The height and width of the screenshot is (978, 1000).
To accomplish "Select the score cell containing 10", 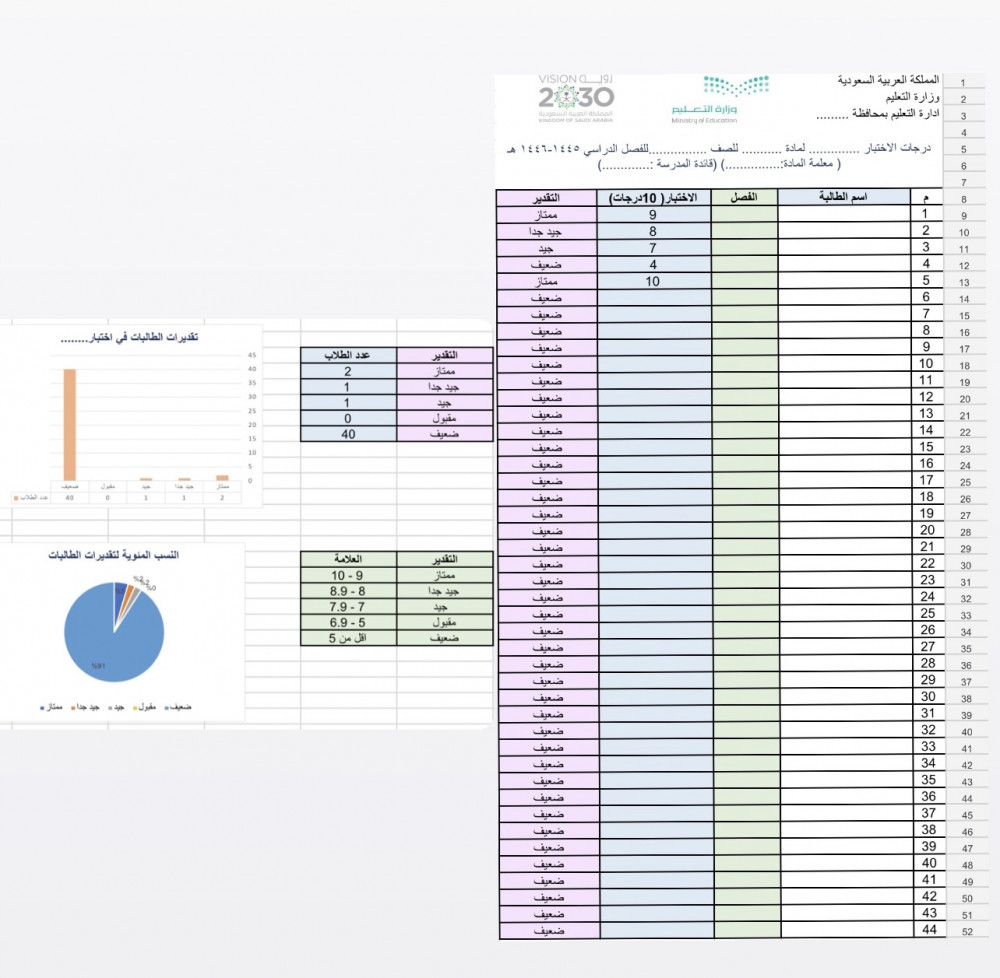I will pos(653,282).
